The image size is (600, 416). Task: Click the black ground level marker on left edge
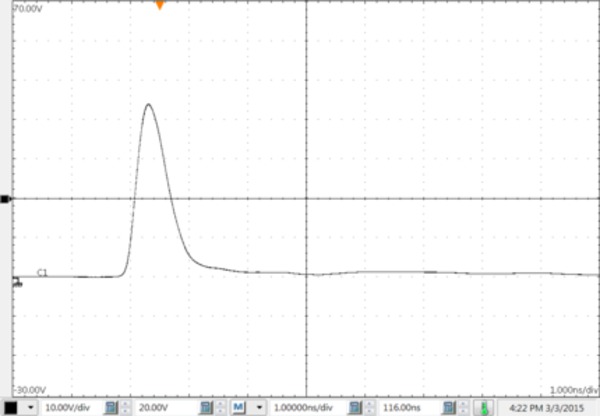pos(5,199)
